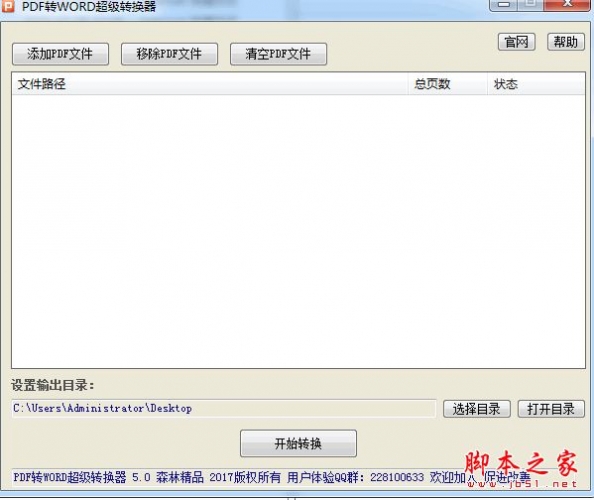Image resolution: width=594 pixels, height=500 pixels.
Task: Open the 官网 website button
Action: [x=516, y=42]
